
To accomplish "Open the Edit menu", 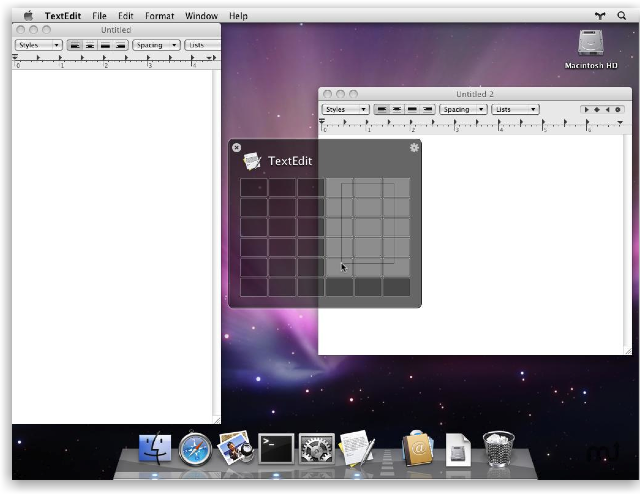I will click(x=125, y=16).
